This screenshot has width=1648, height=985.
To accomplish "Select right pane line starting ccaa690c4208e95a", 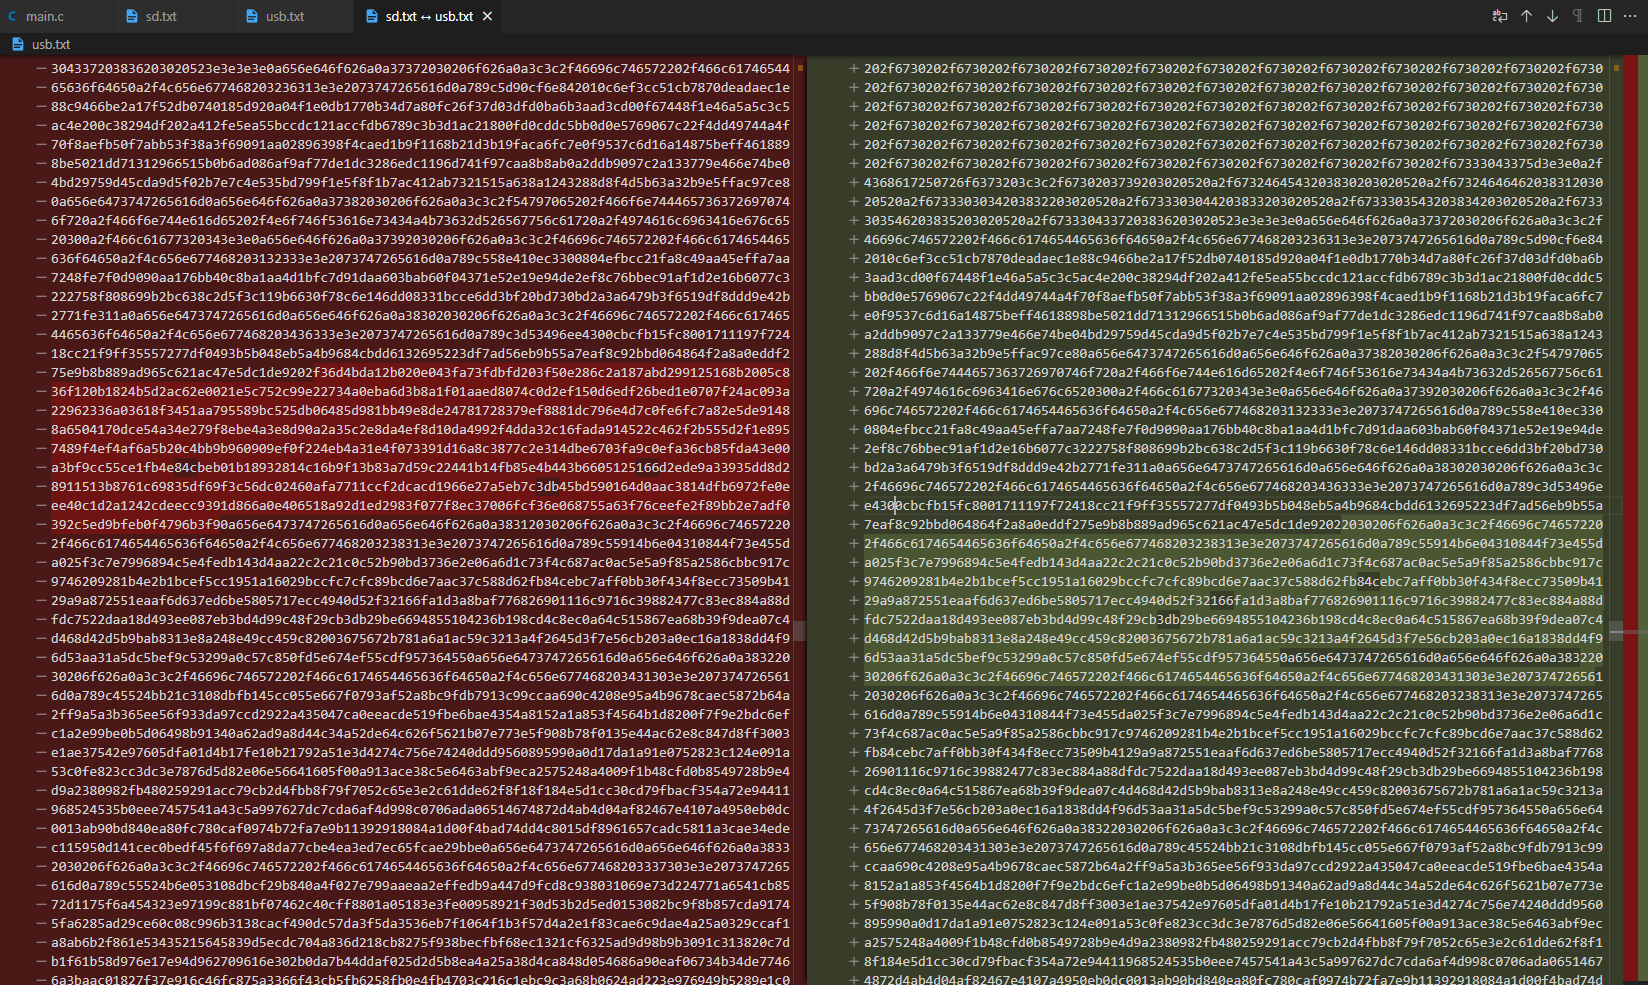I will click(x=1233, y=866).
